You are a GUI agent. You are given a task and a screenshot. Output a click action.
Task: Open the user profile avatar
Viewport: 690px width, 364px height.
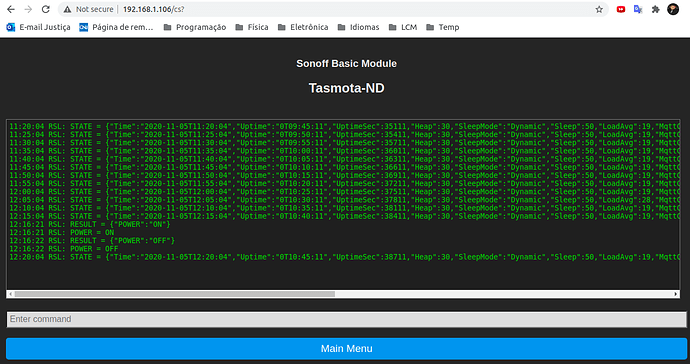pos(673,9)
